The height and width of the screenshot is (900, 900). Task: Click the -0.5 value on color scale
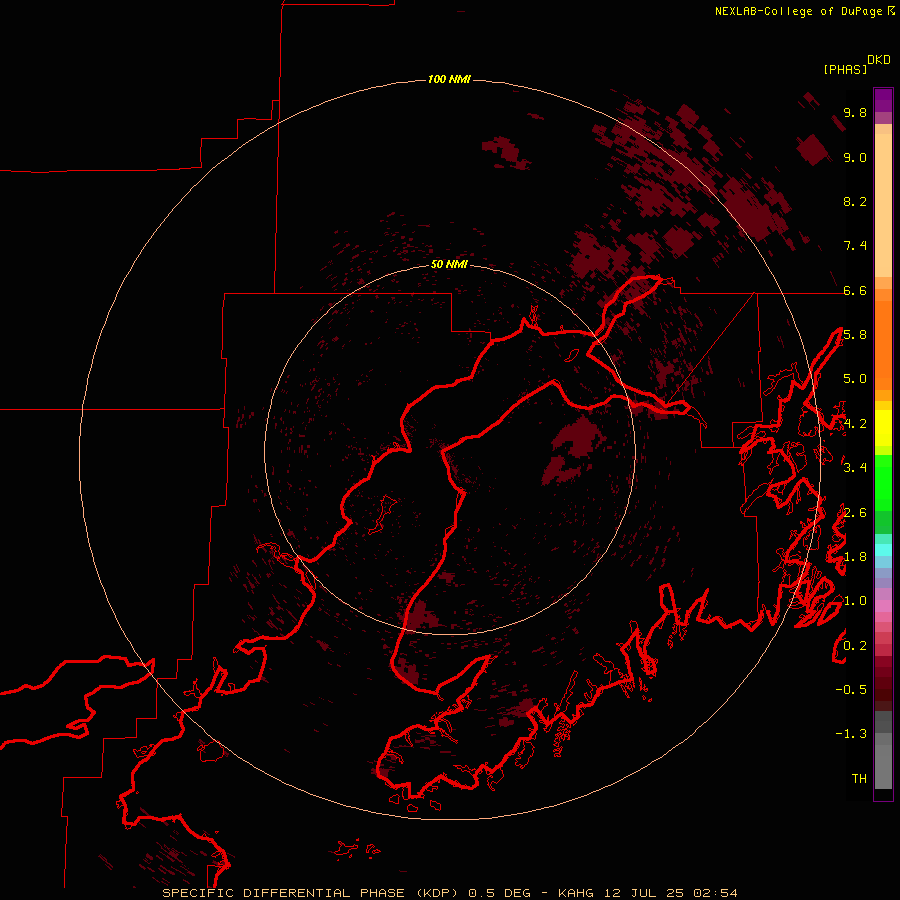851,690
